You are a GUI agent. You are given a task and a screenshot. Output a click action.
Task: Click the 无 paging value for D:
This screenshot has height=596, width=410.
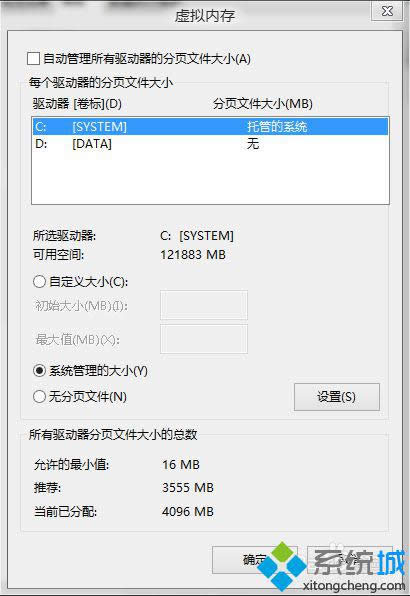pos(253,144)
